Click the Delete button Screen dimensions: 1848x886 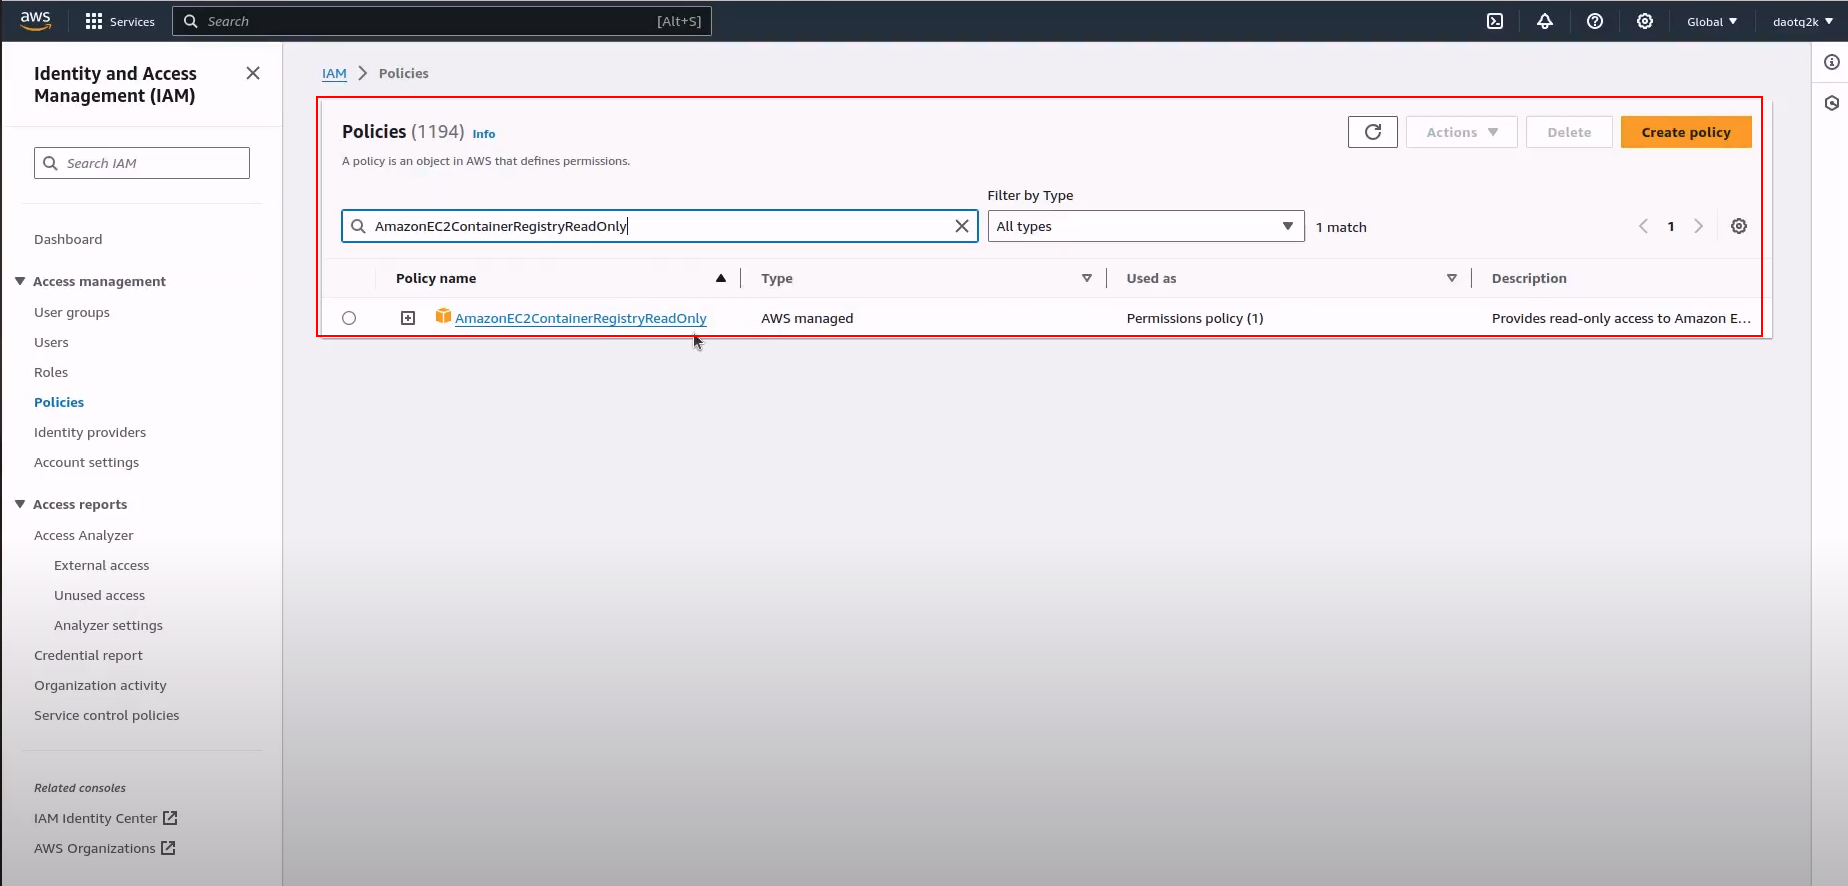pos(1569,132)
